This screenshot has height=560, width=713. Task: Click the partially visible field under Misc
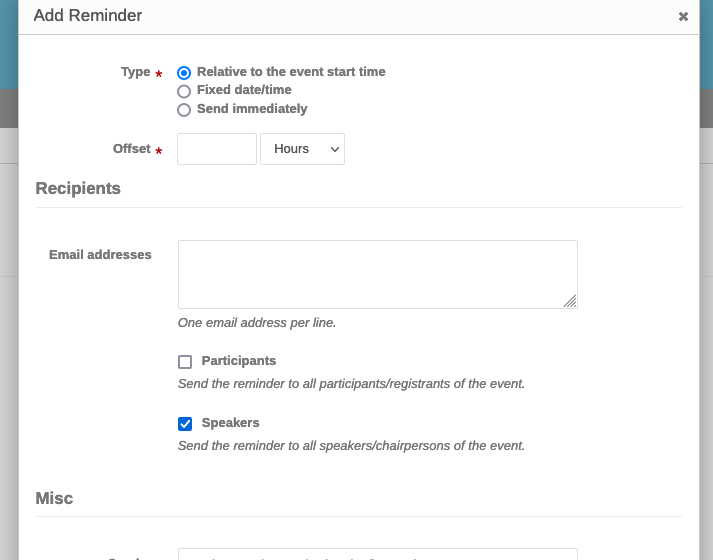378,555
